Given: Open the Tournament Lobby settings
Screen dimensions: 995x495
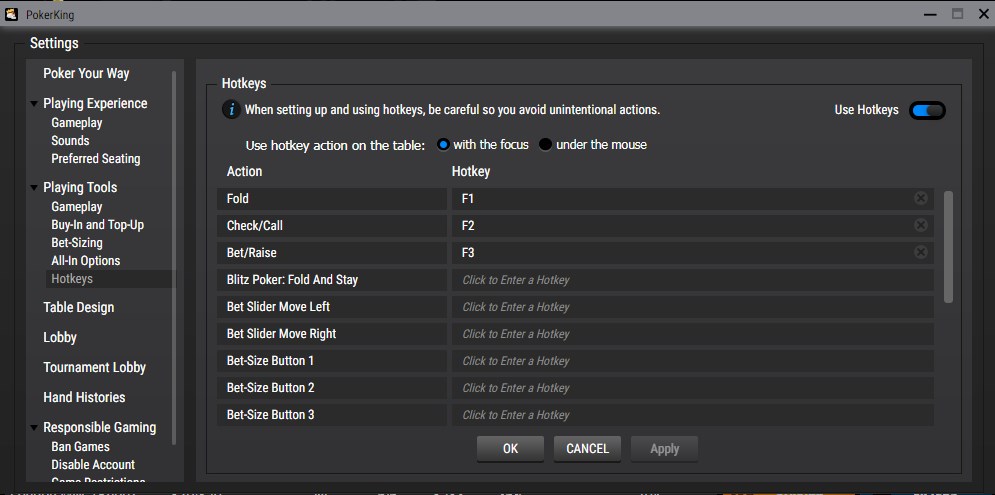Looking at the screenshot, I should [x=95, y=367].
